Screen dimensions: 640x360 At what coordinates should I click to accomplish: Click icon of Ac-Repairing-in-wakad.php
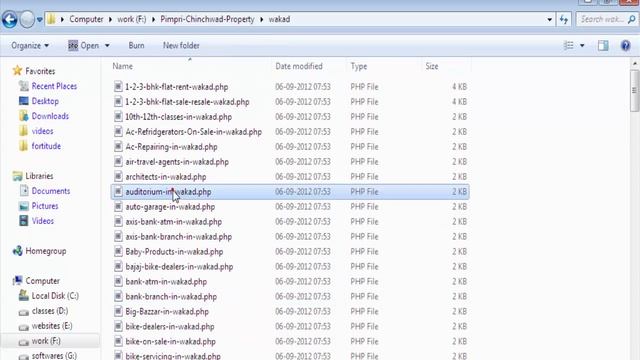(118, 147)
